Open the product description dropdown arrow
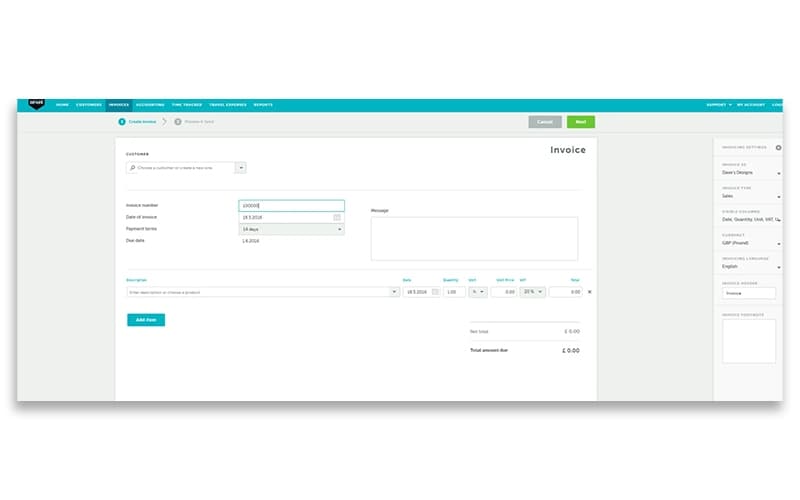Viewport: 800px width, 500px height. point(394,292)
